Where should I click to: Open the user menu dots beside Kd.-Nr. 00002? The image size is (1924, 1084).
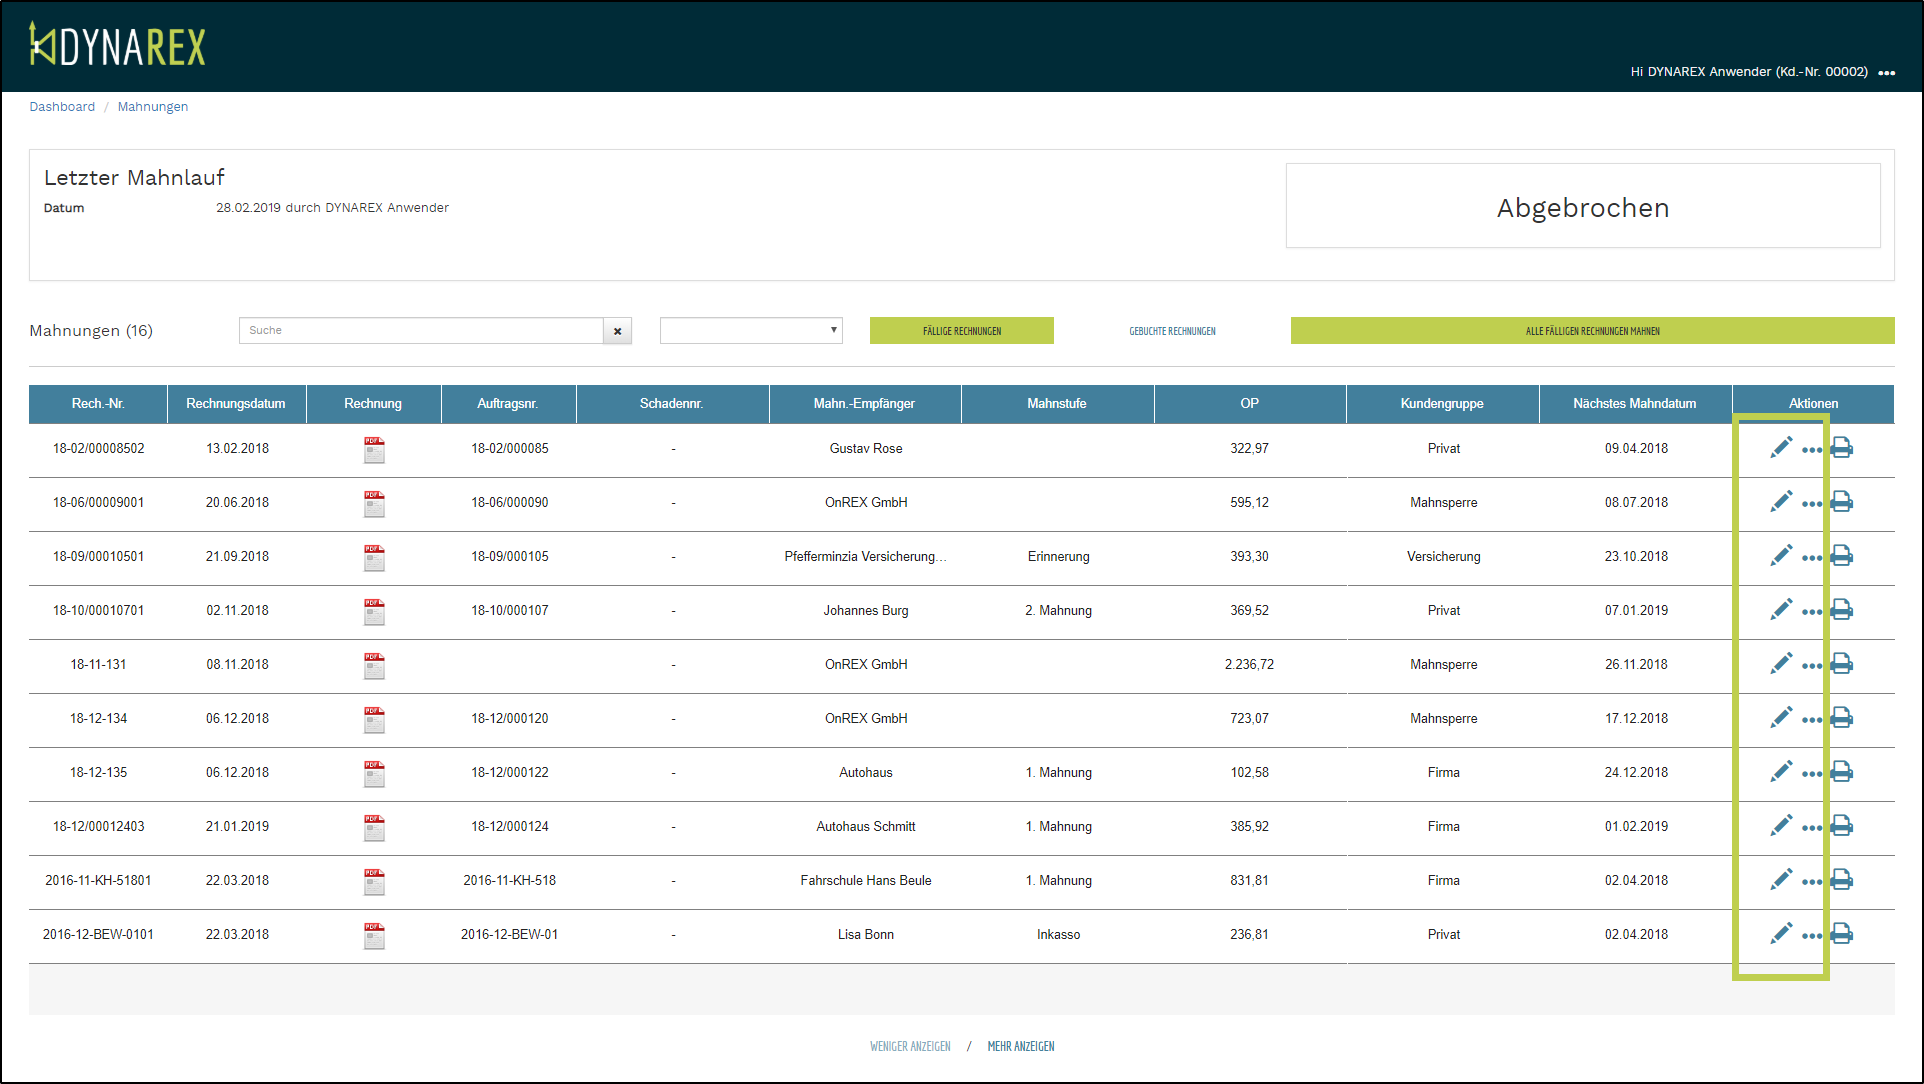click(x=1887, y=73)
